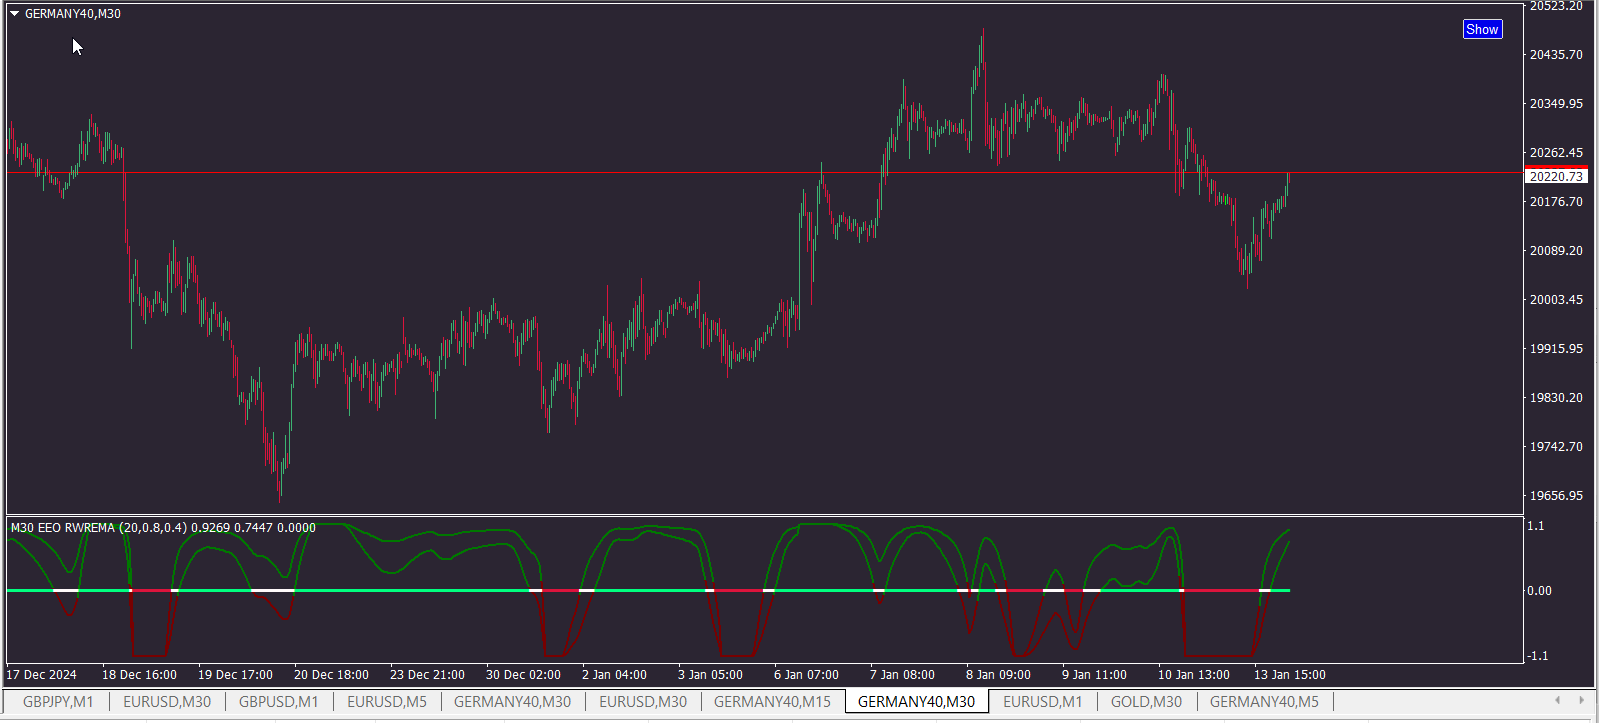This screenshot has width=1599, height=723.
Task: Click the 20262.45 price scale value
Action: (1556, 153)
